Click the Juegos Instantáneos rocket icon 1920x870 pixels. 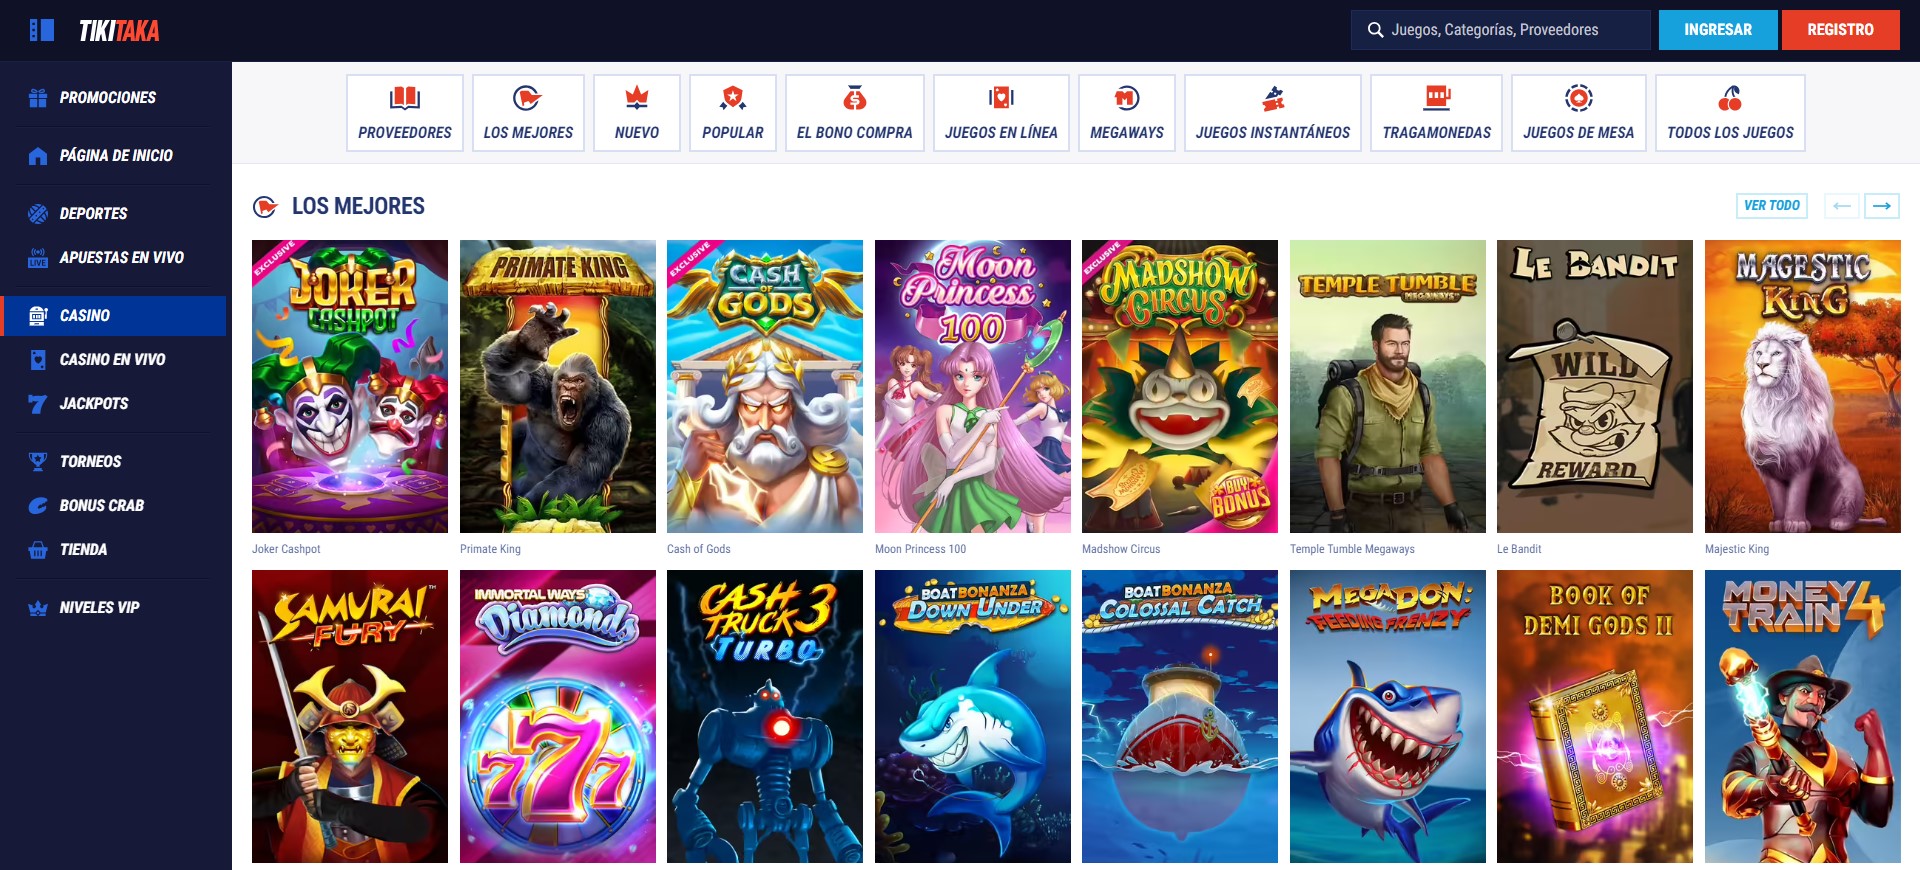click(x=1273, y=98)
